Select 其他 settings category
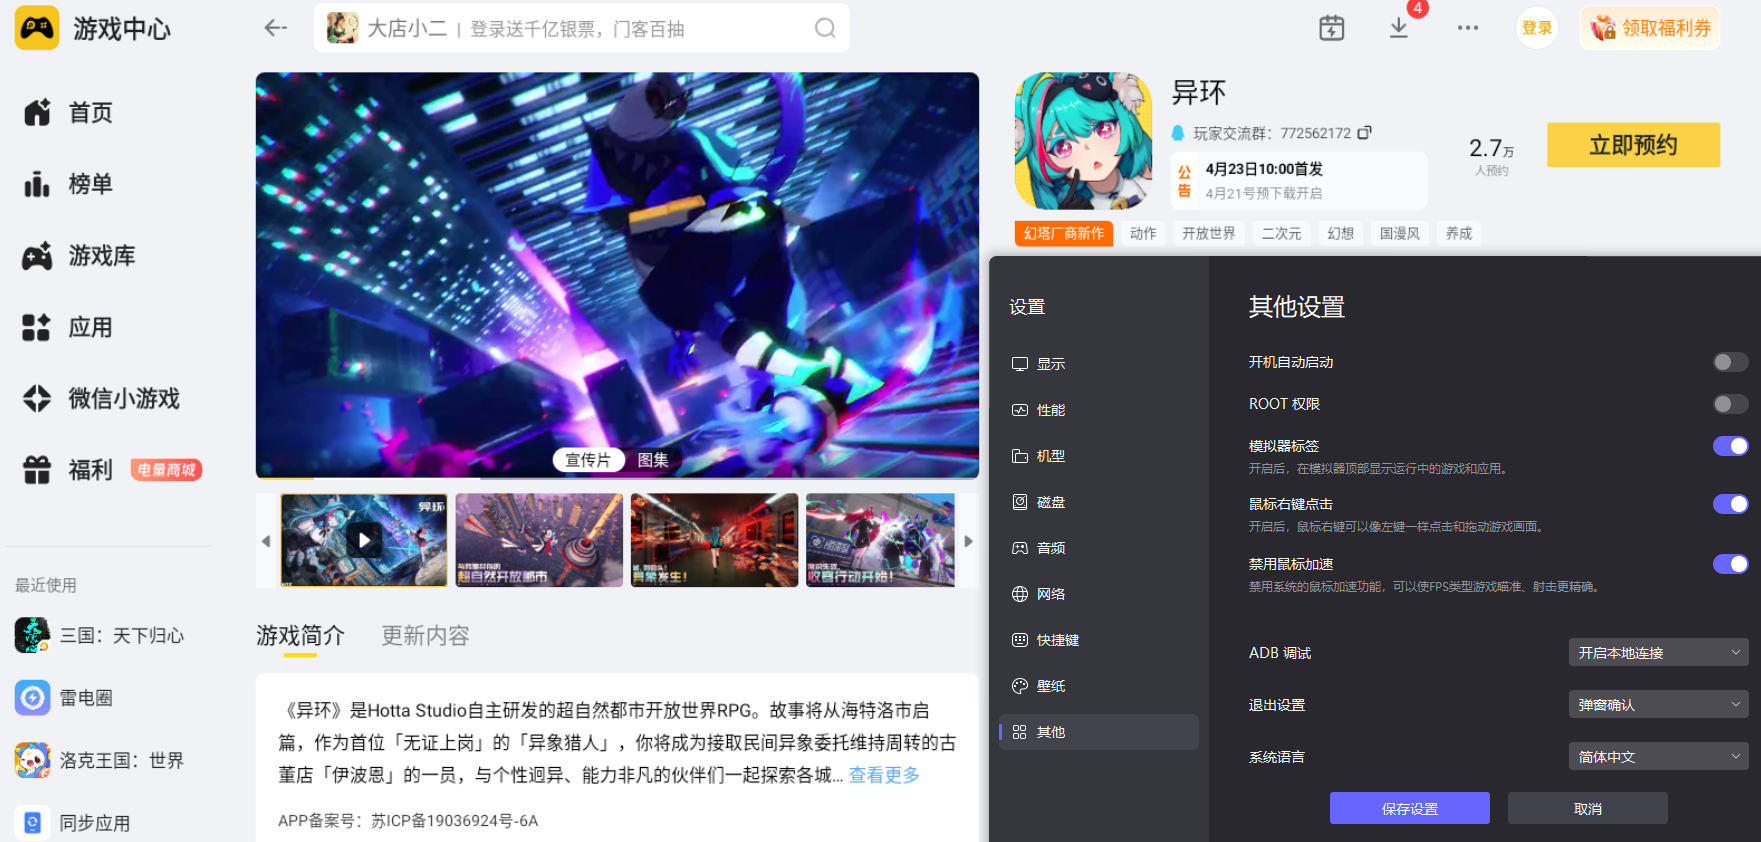This screenshot has width=1761, height=842. [x=1099, y=732]
